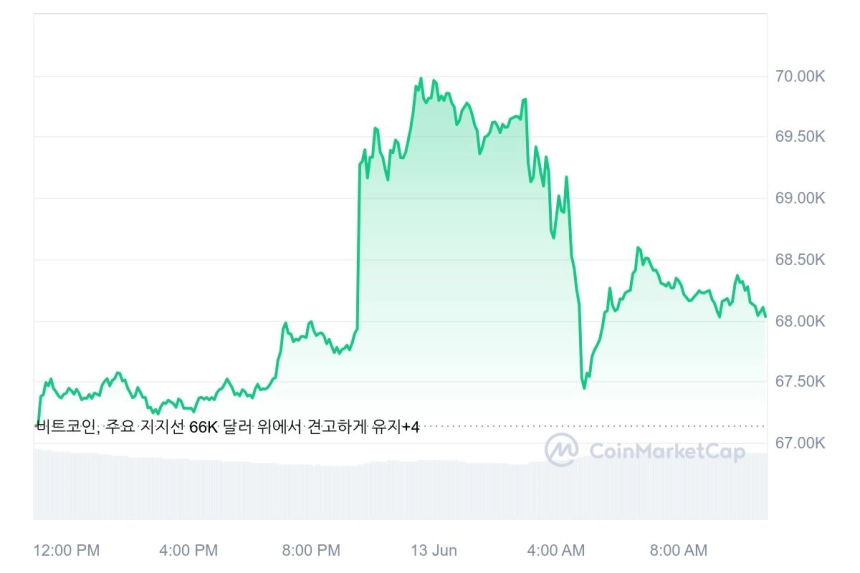This screenshot has height=573, width=860.
Task: Click the 68.00K price axis label
Action: tap(800, 321)
